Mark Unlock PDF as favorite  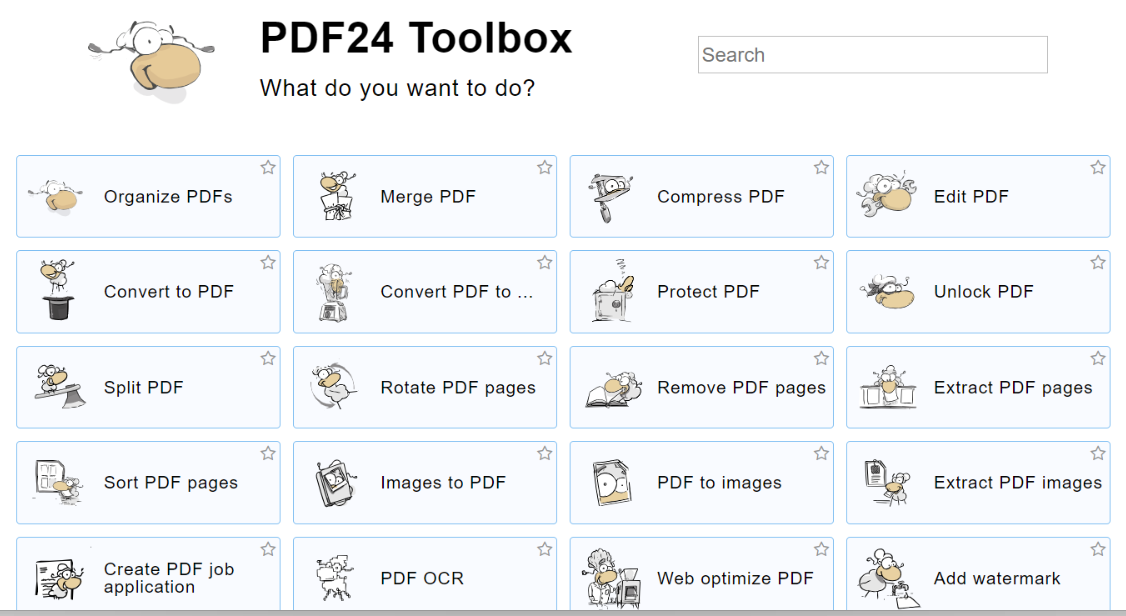[1098, 262]
